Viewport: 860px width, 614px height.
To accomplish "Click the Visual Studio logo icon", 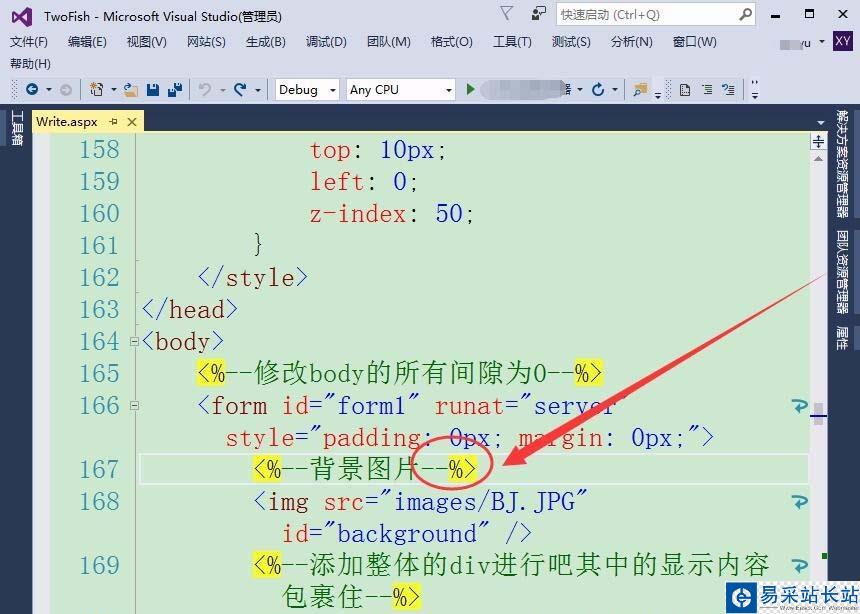I will [22, 17].
